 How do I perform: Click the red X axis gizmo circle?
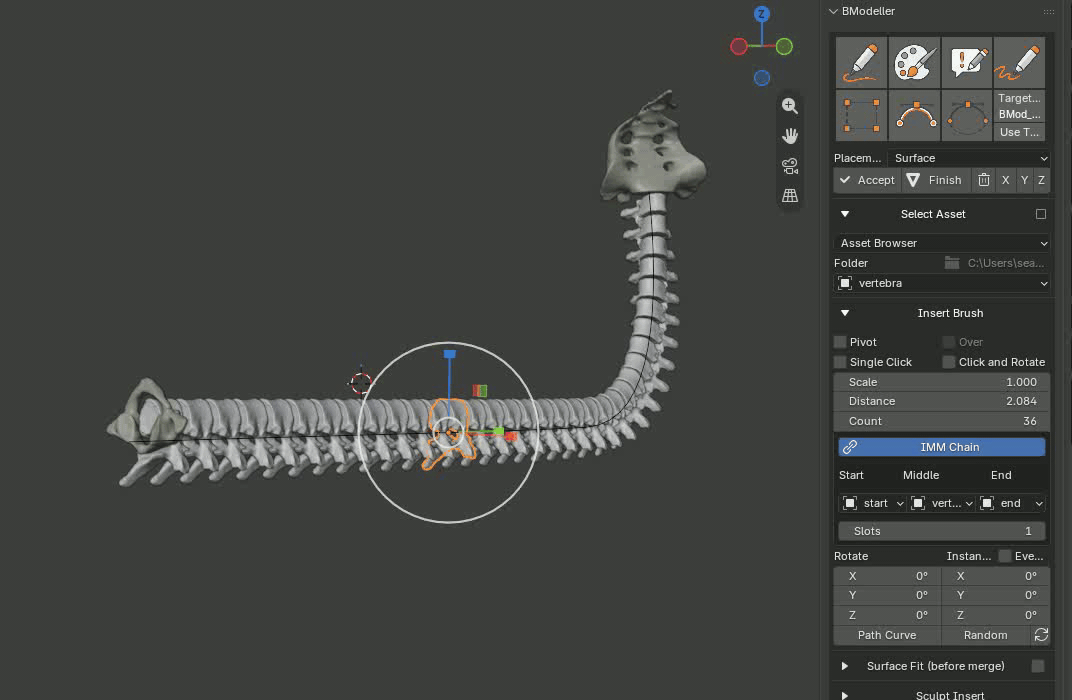click(x=738, y=46)
